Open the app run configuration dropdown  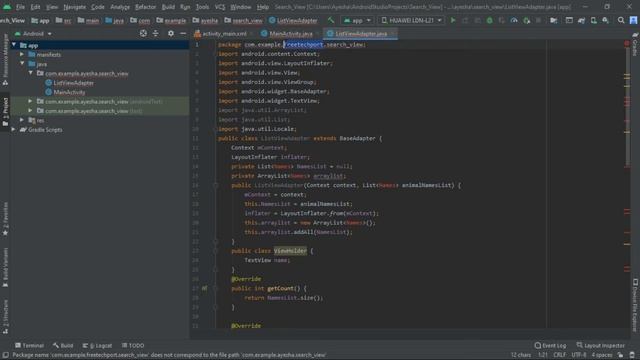tap(357, 20)
